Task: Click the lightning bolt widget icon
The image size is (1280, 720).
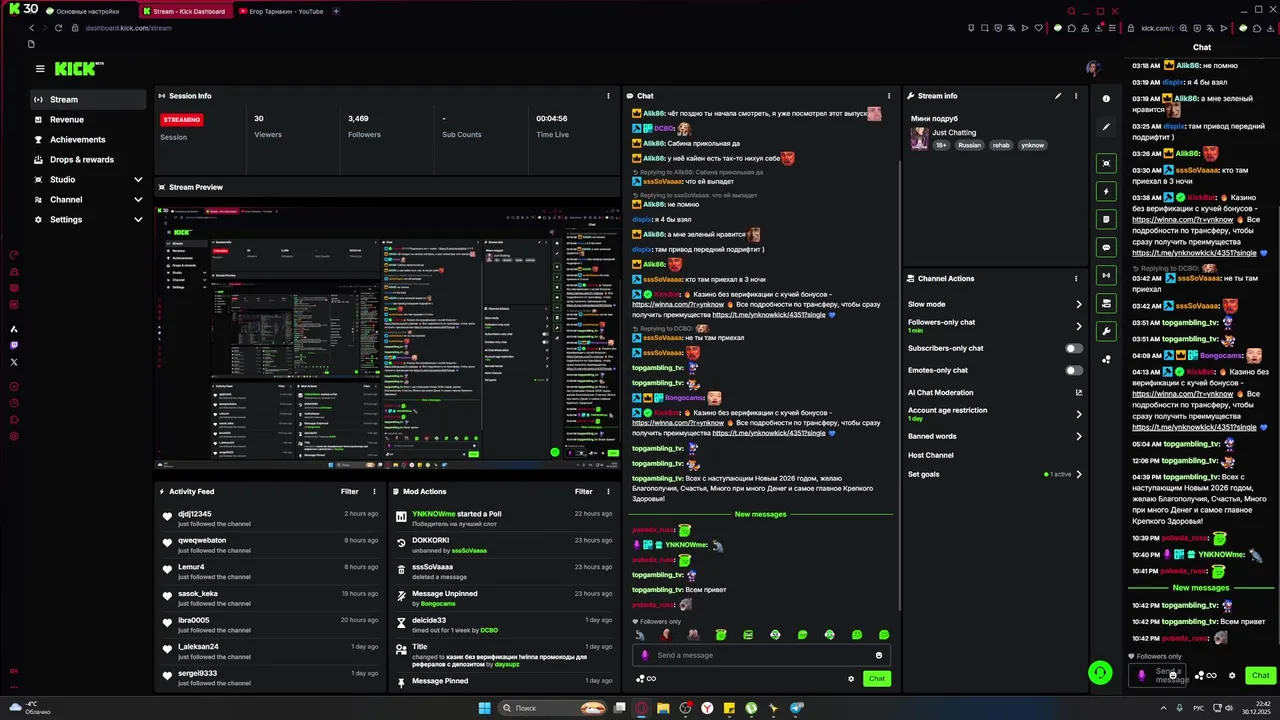Action: (x=1106, y=191)
